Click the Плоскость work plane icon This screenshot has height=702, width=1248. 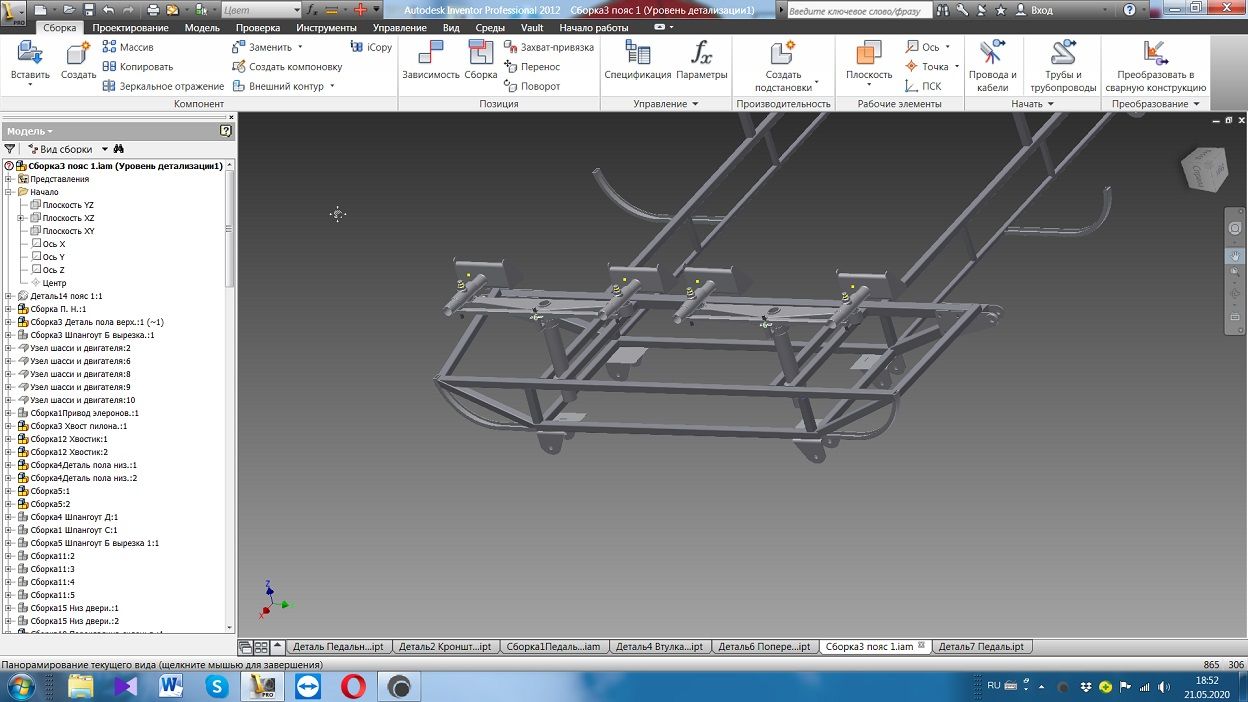[868, 55]
